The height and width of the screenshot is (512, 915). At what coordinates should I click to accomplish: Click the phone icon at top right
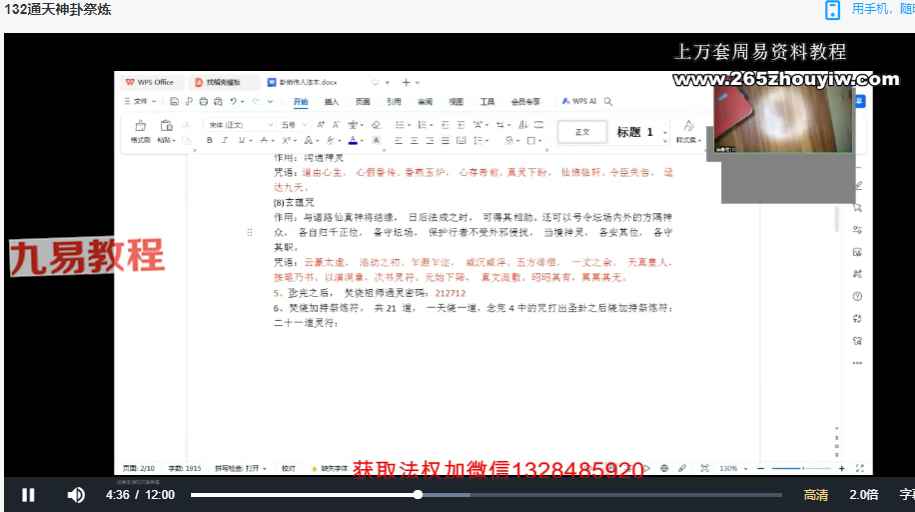(832, 10)
